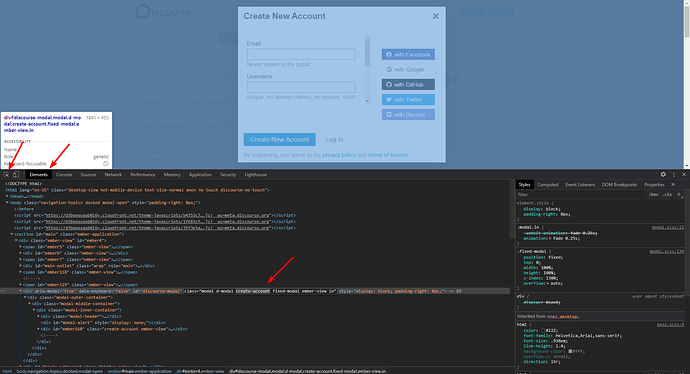Image resolution: width=690 pixels, height=374 pixels.
Task: Collapse the modal-outer-container node
Action: [25, 297]
